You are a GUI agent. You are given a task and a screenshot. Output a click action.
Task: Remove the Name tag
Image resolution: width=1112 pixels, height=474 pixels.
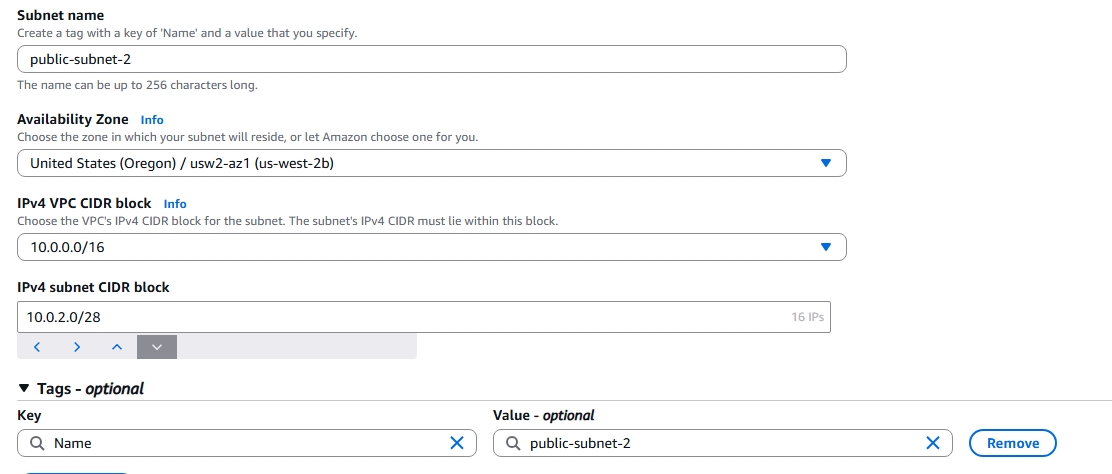point(1013,443)
